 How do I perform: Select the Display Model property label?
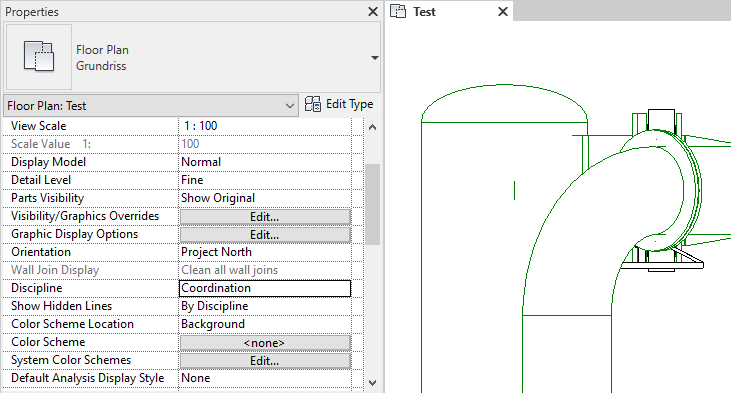[48, 162]
